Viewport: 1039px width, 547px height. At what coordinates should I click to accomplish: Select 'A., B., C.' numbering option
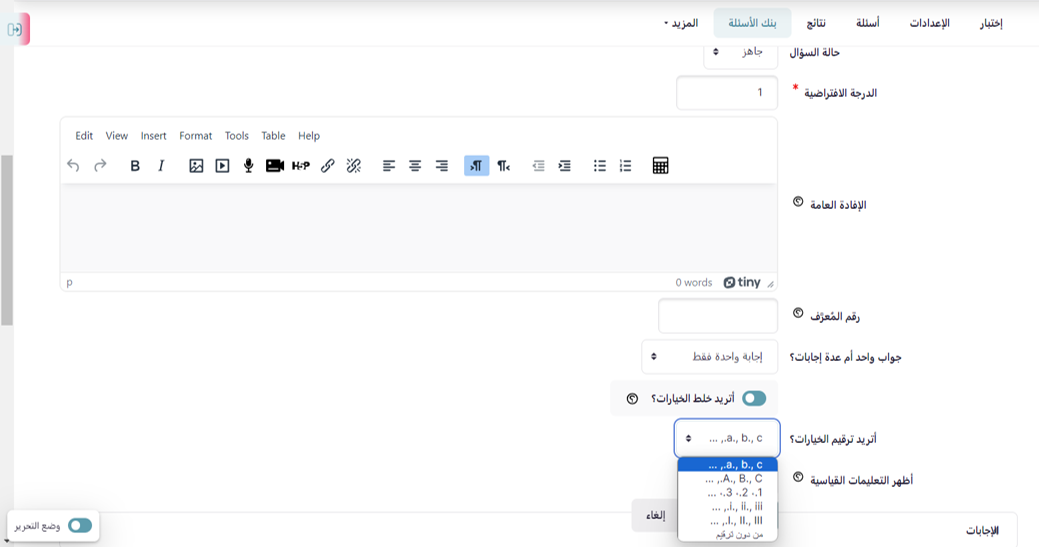[727, 479]
